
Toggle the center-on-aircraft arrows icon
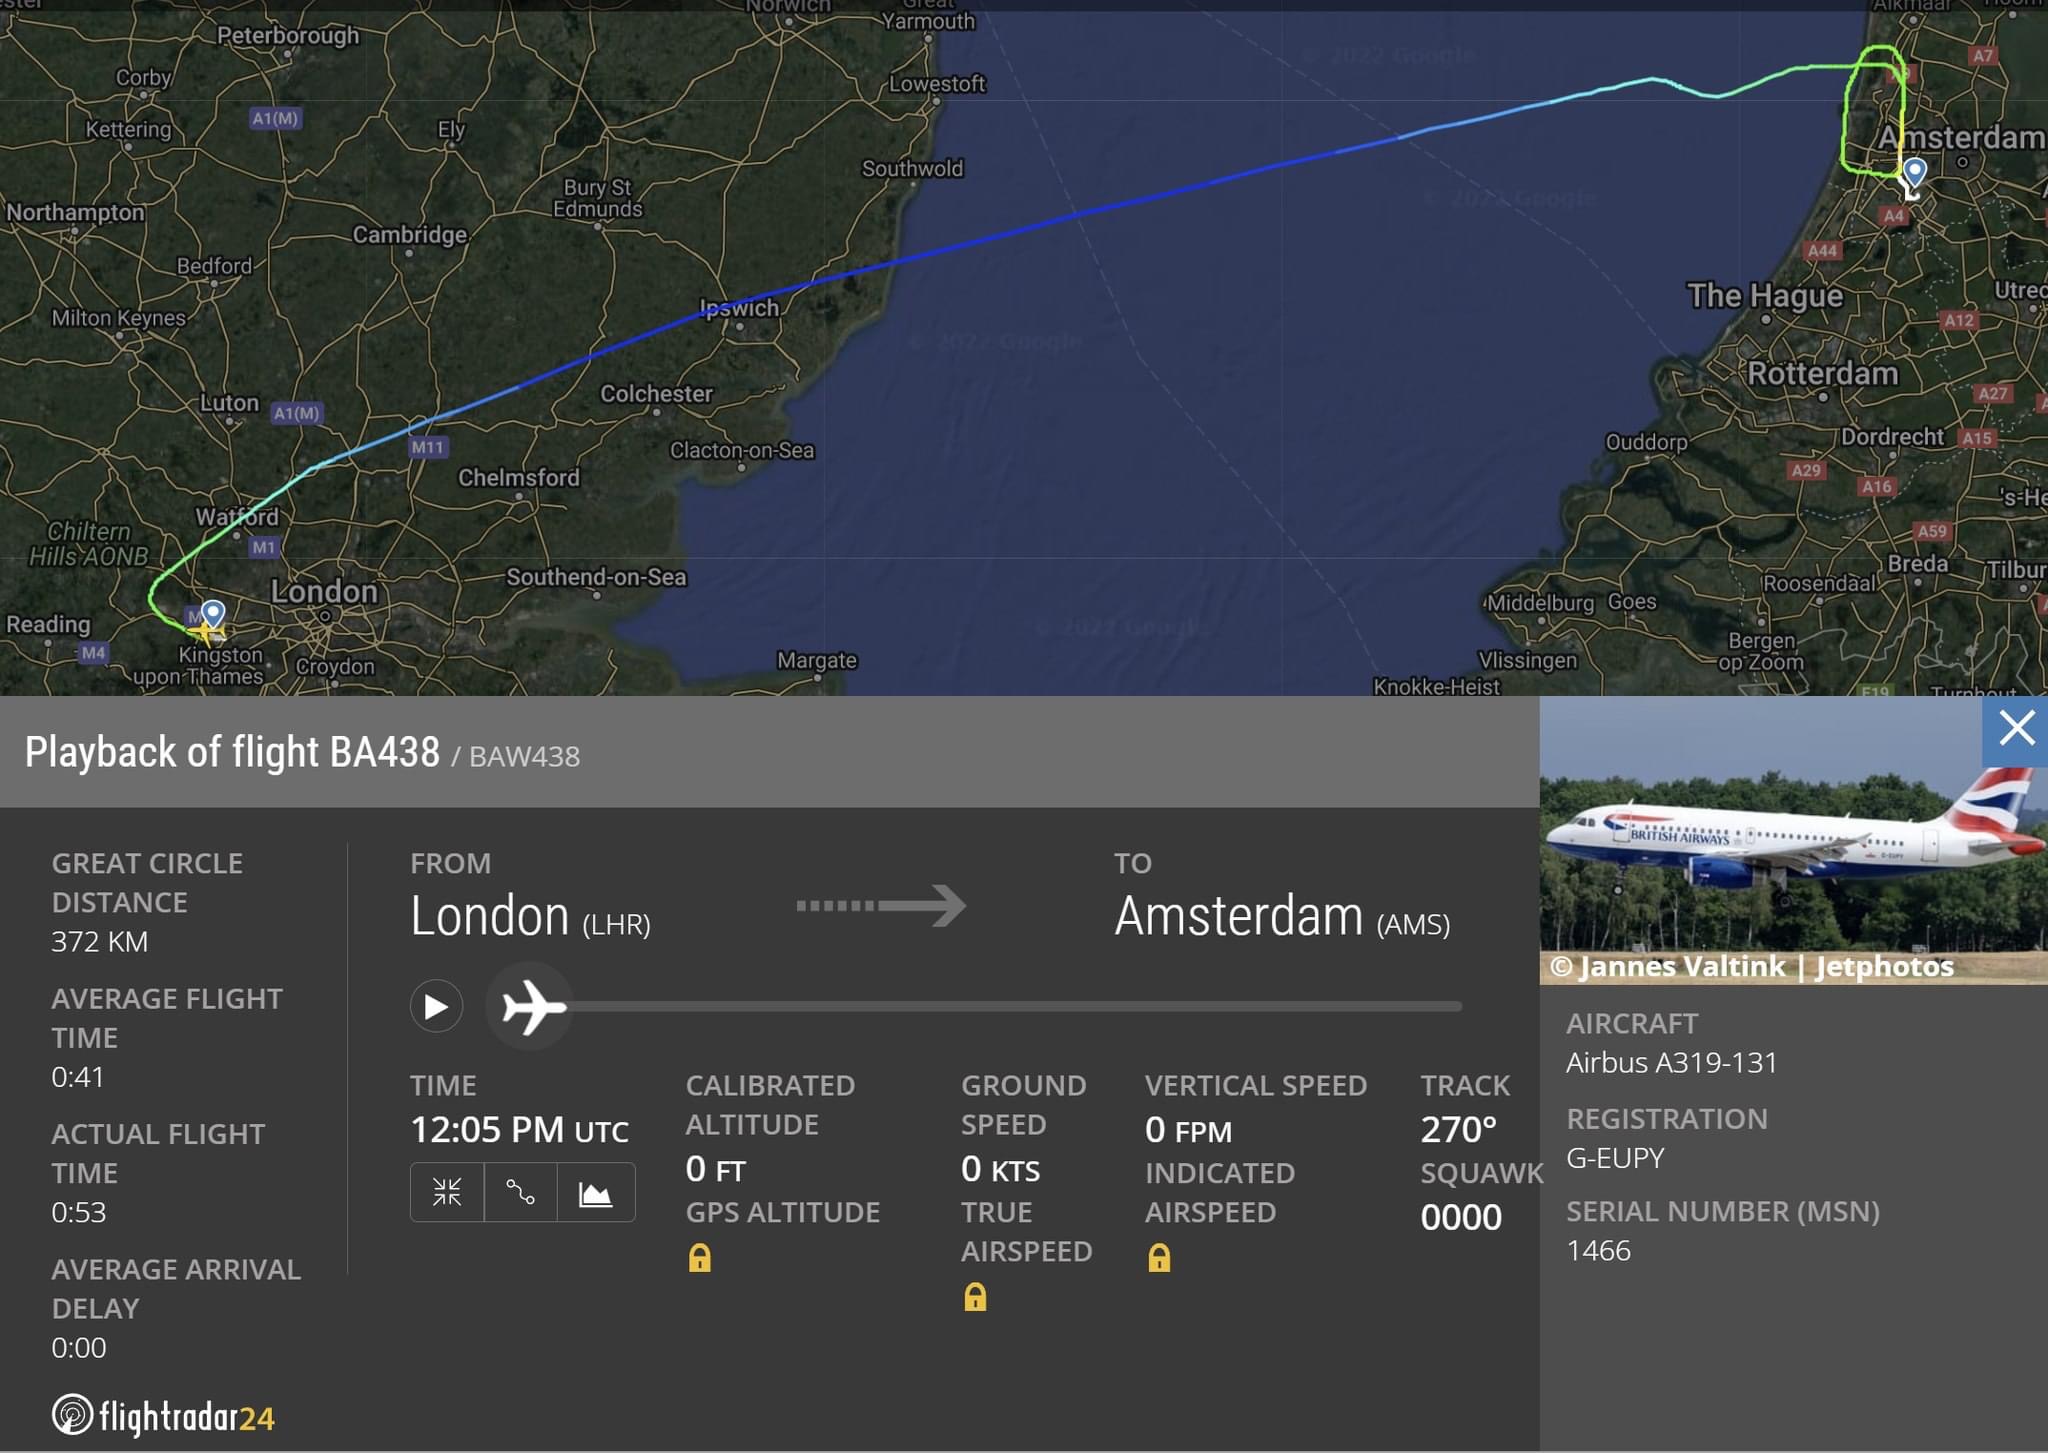pyautogui.click(x=447, y=1192)
